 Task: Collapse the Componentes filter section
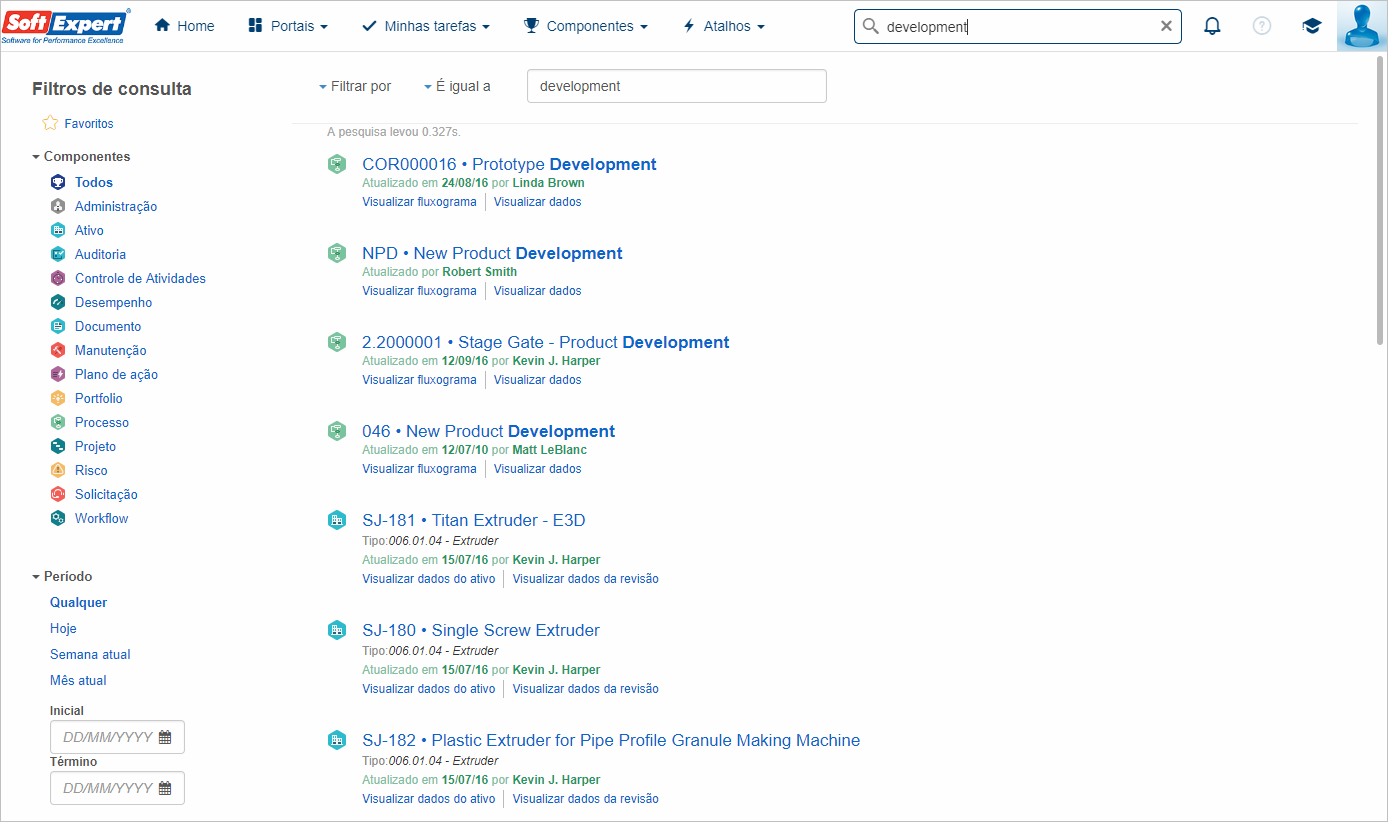pos(81,156)
